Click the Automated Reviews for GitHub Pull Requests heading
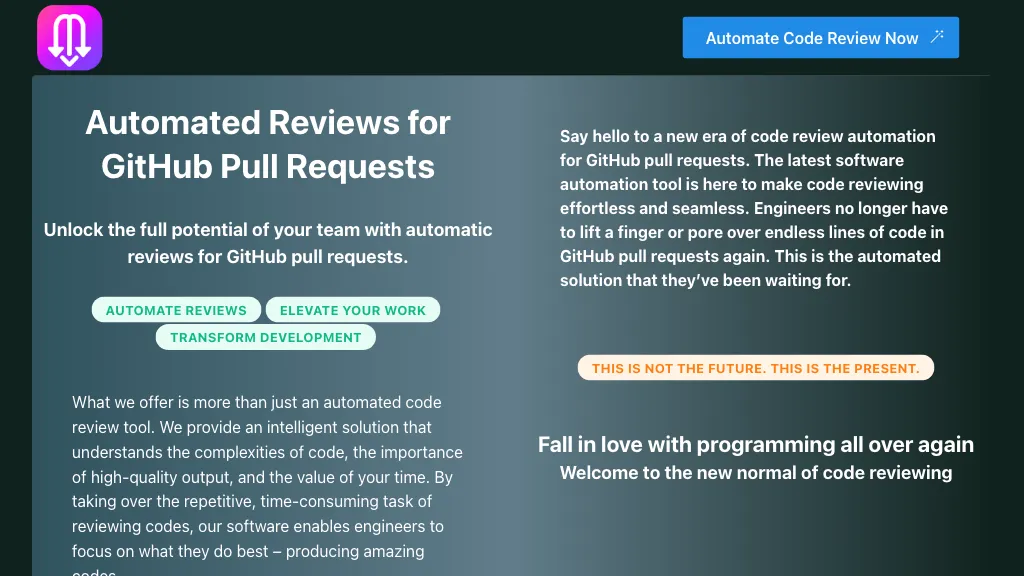 268,144
